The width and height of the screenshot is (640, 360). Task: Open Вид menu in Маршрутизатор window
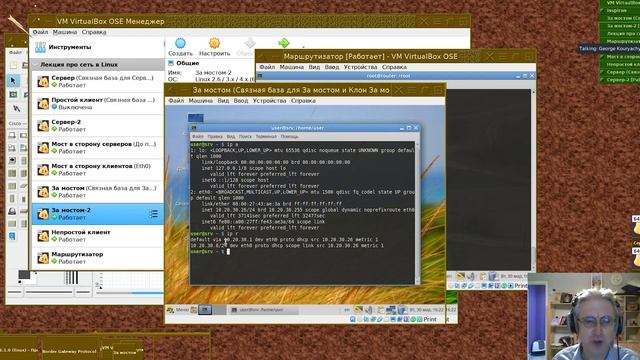[314, 67]
